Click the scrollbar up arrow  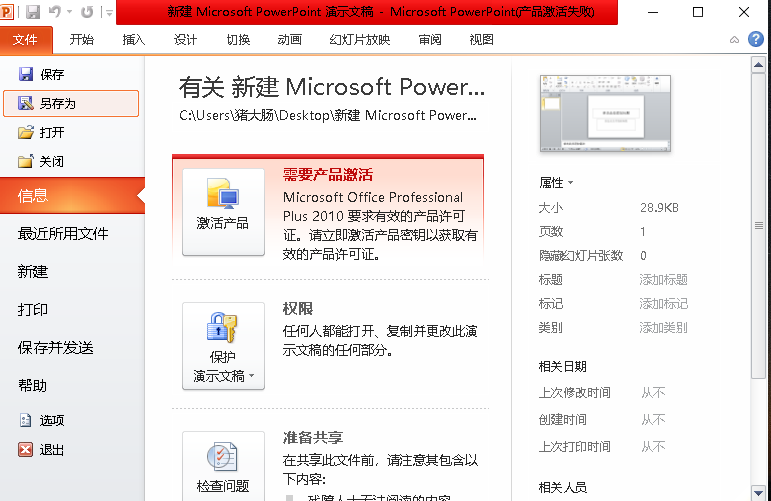click(758, 65)
